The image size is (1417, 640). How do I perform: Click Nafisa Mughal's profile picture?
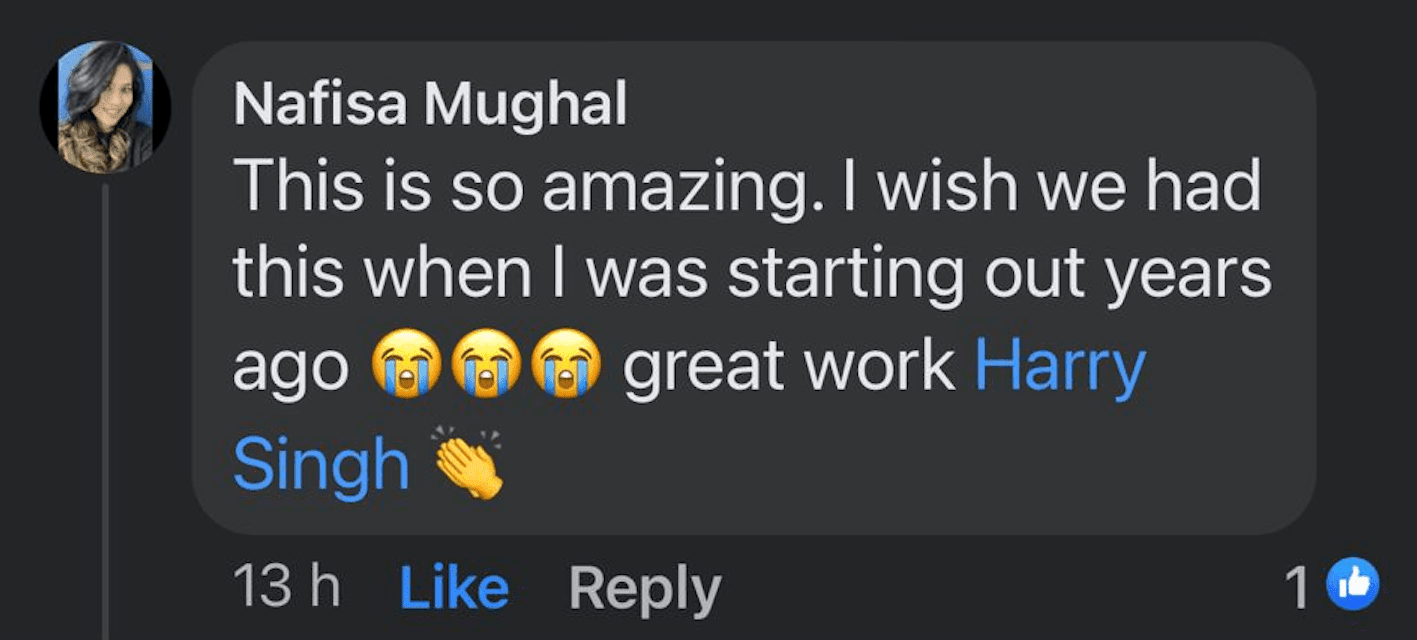point(105,108)
